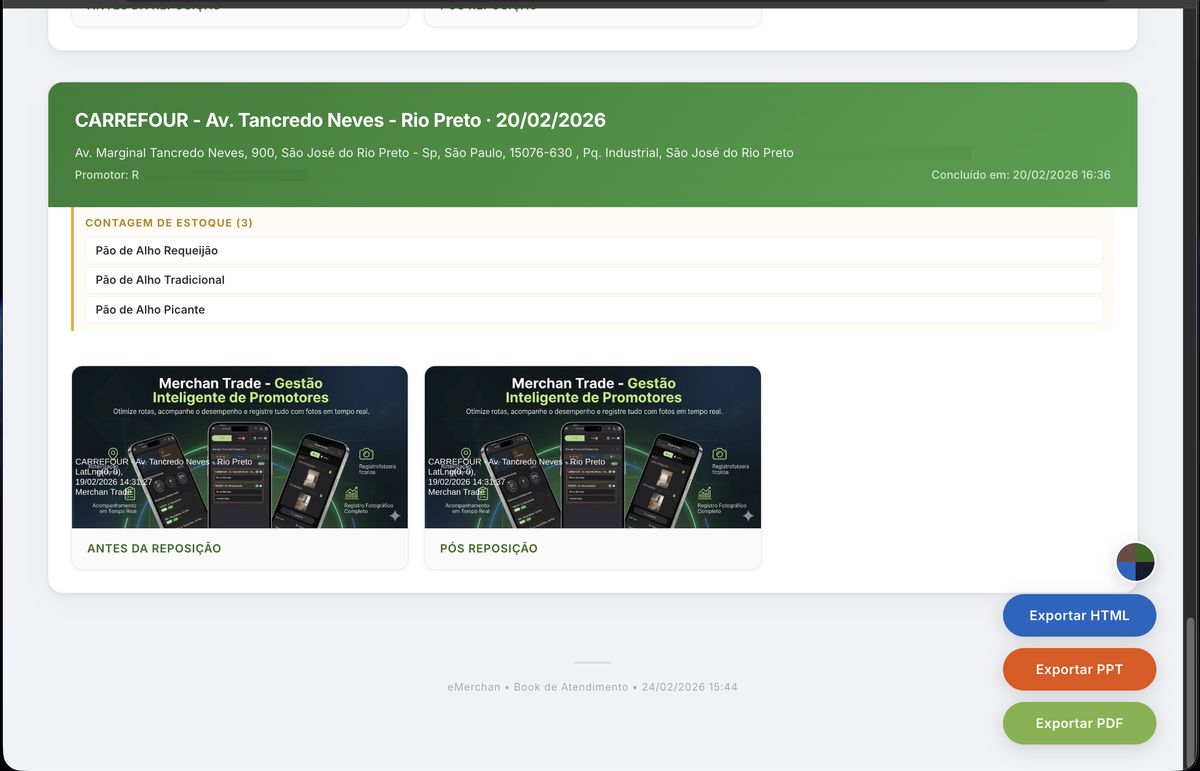Click the sparkle icon in the Antes da Reposição photo
This screenshot has width=1200, height=771.
pyautogui.click(x=395, y=516)
